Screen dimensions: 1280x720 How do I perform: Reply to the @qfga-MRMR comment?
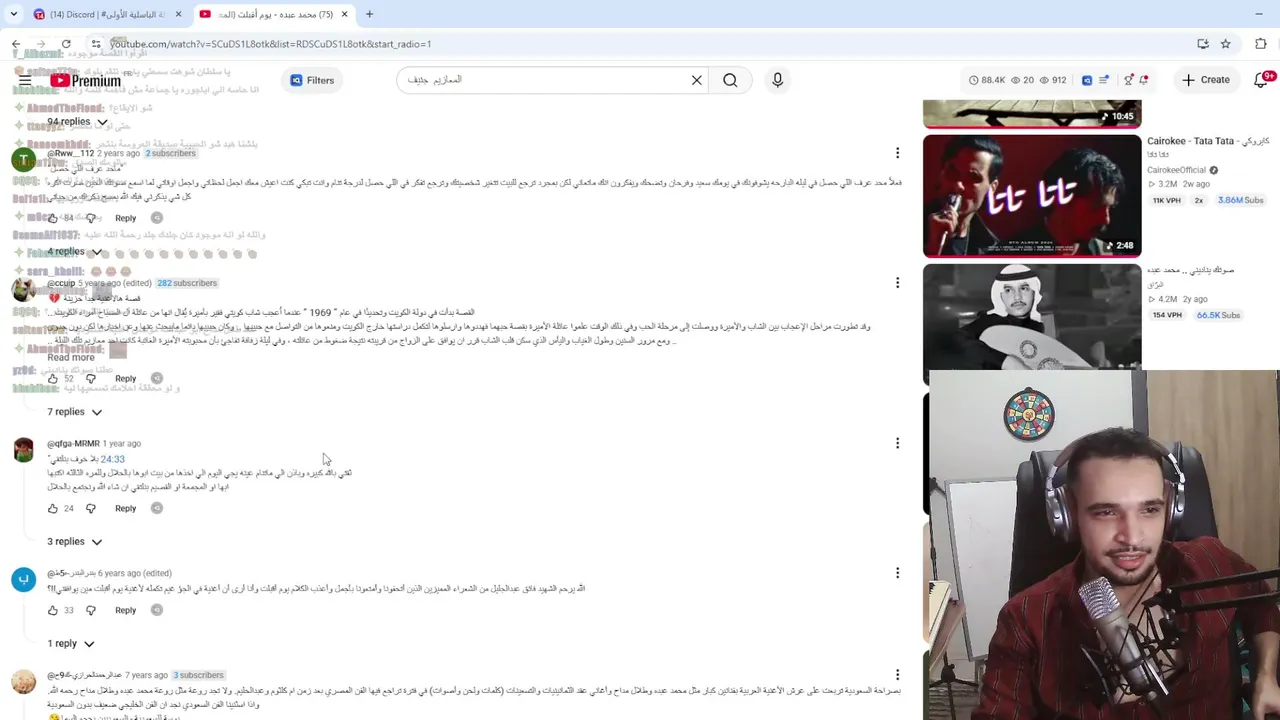125,508
